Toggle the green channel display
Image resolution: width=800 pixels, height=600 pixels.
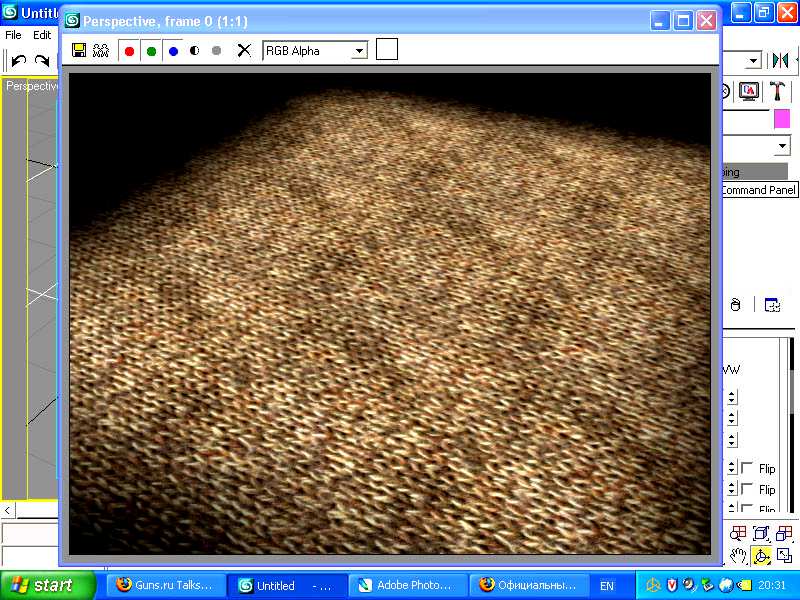(151, 50)
